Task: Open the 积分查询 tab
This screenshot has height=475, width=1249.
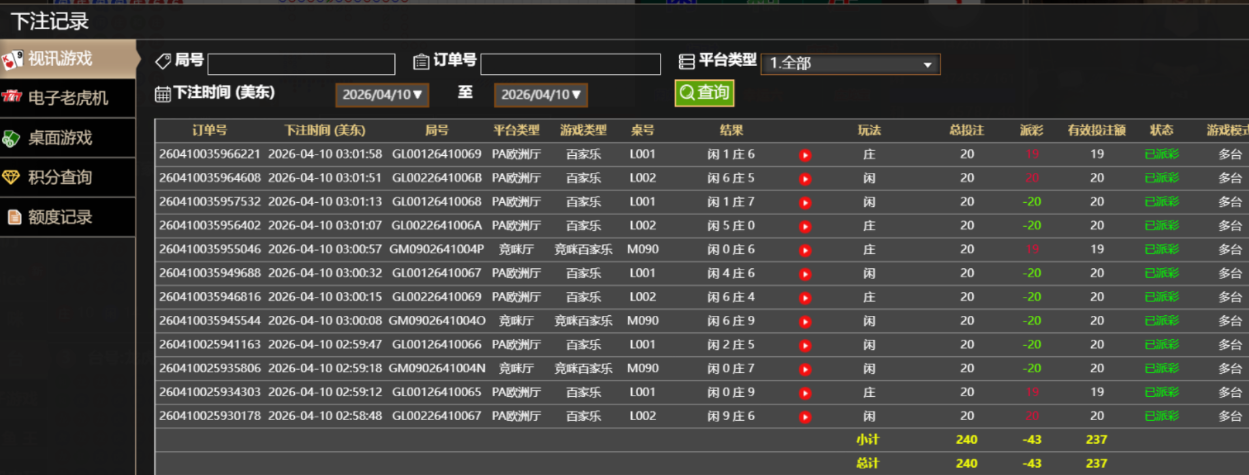Action: tap(67, 177)
